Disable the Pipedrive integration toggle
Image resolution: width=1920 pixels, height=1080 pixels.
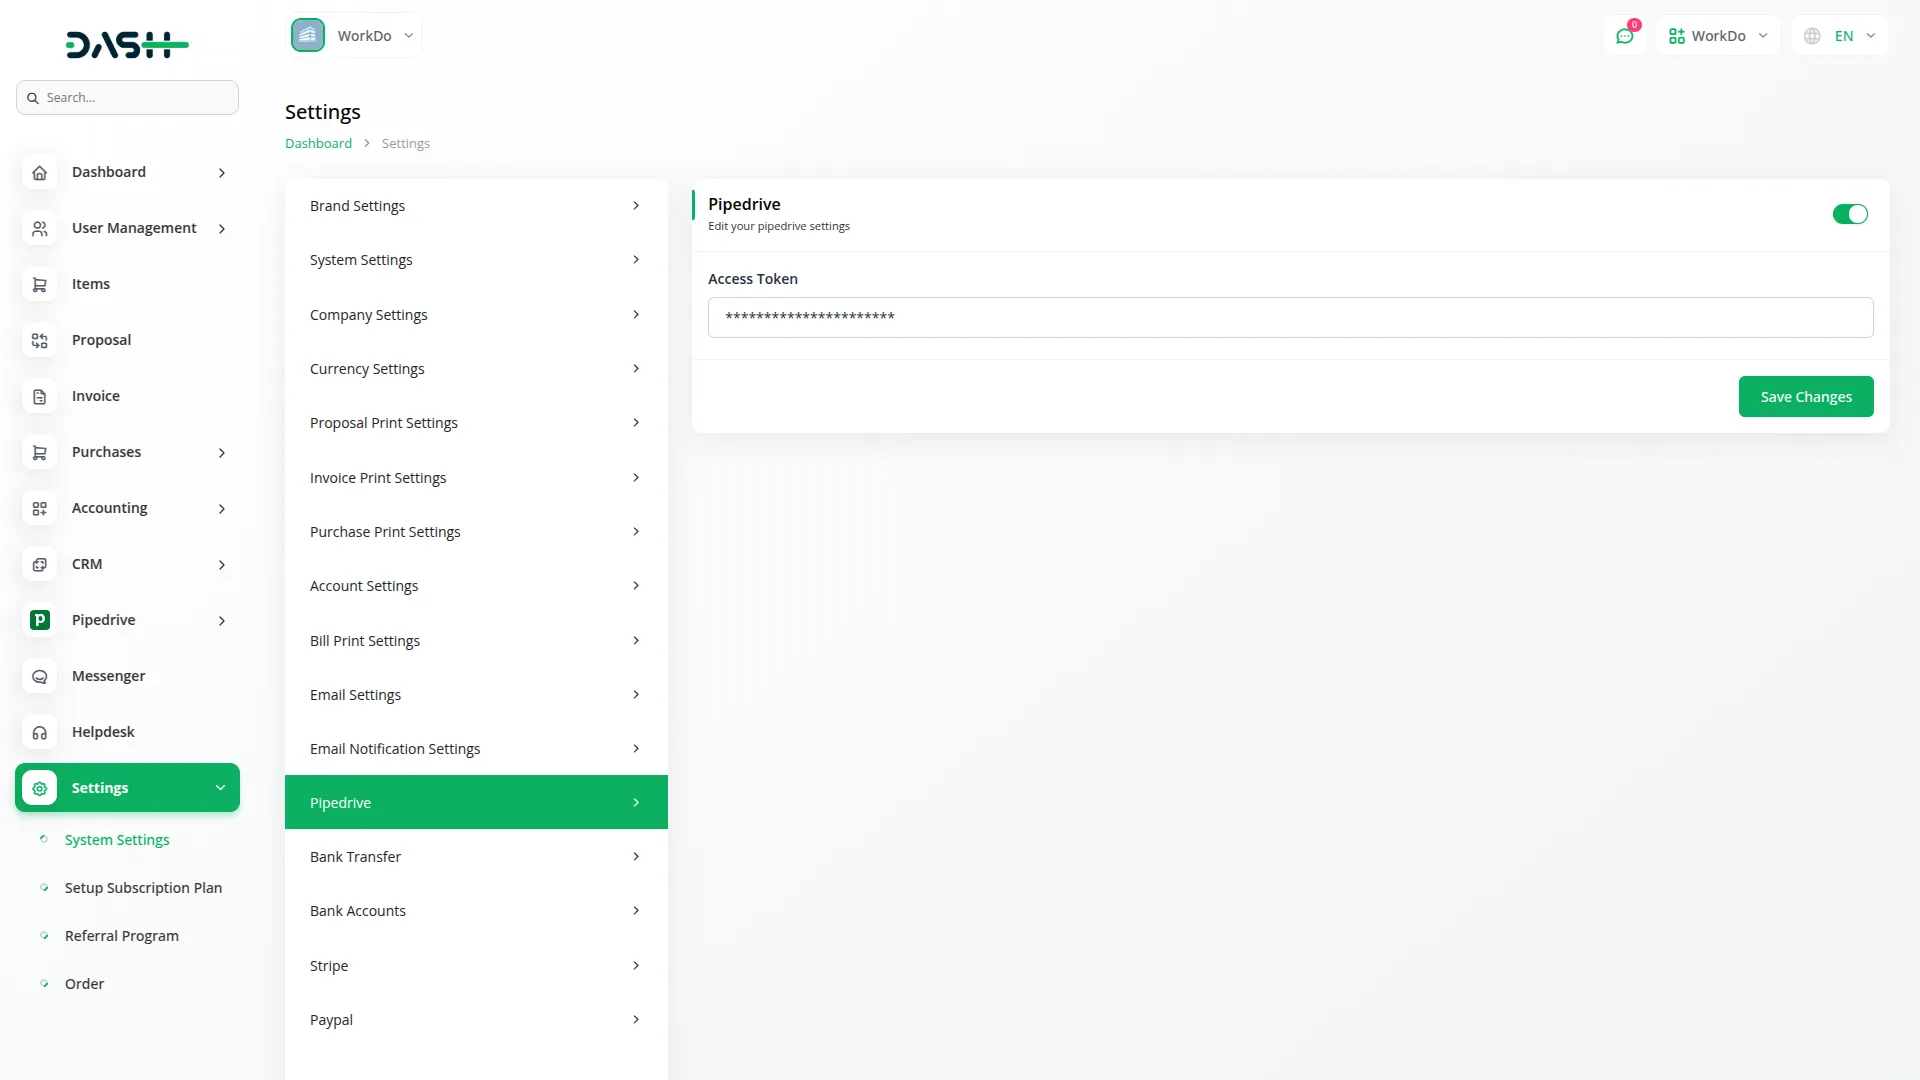point(1850,214)
